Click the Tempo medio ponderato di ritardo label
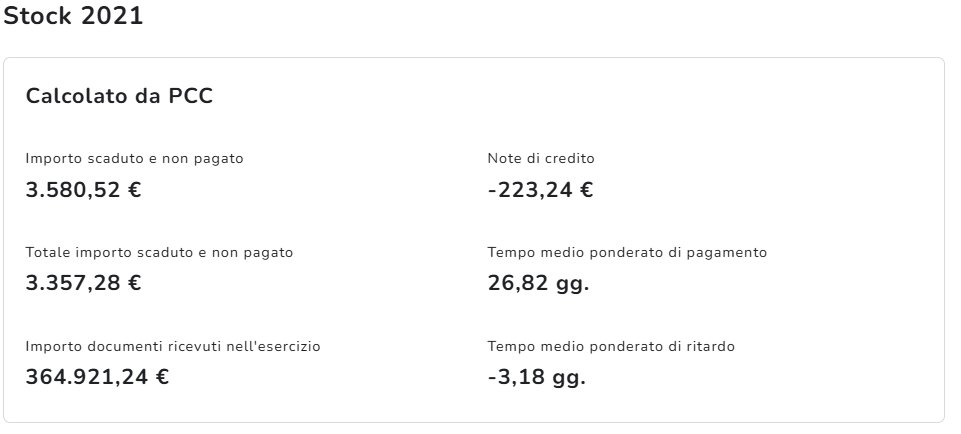The height and width of the screenshot is (434, 961). pos(611,347)
